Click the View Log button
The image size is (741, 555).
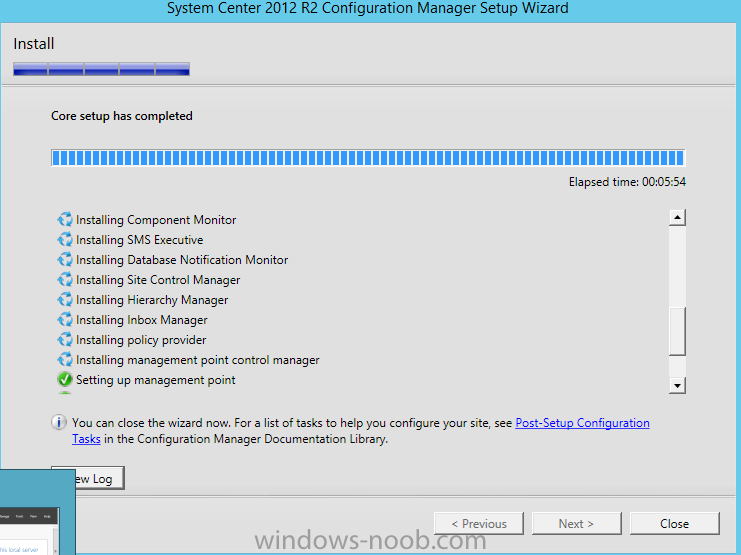[x=100, y=478]
